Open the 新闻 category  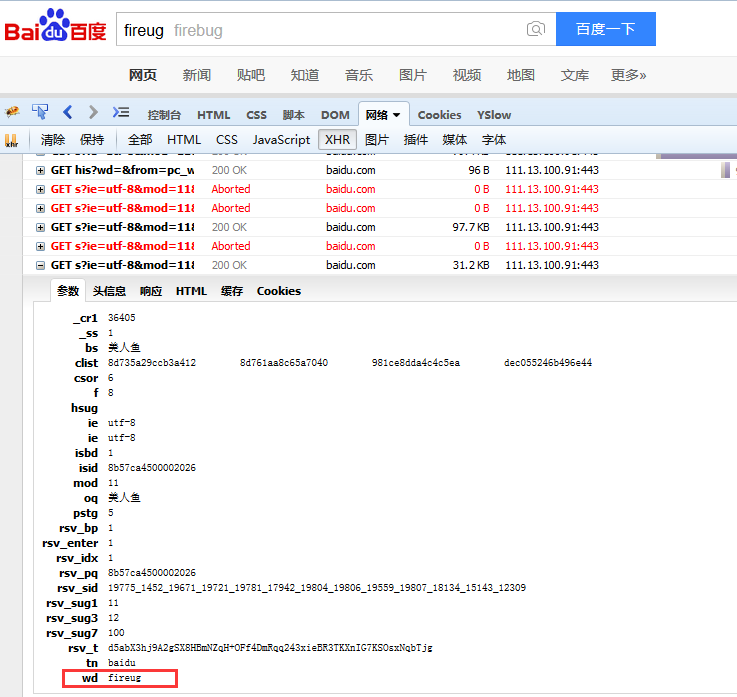pyautogui.click(x=196, y=75)
